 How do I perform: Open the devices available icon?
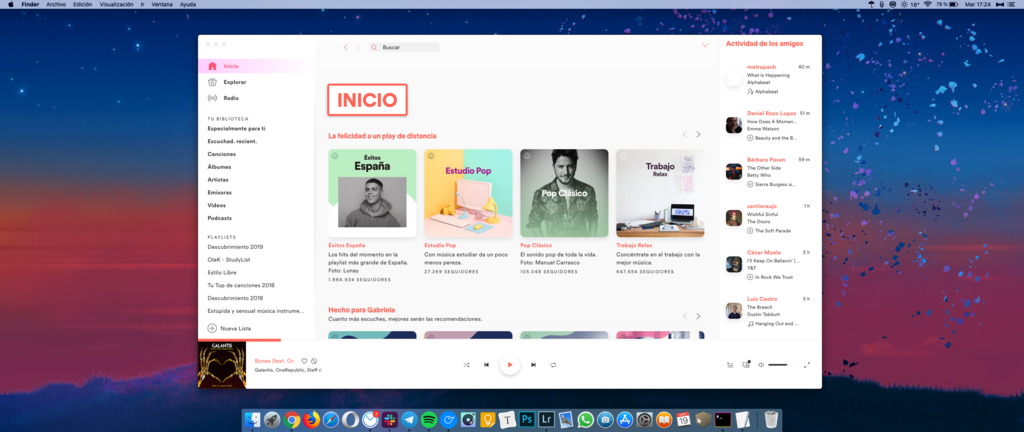pos(746,365)
